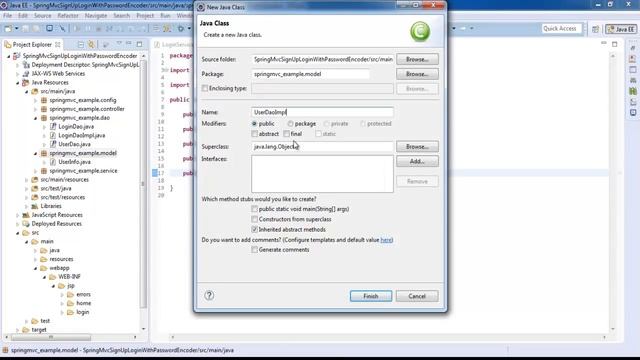Click the JAX-WS Web Services node icon
640x360 pixels.
pos(26,73)
